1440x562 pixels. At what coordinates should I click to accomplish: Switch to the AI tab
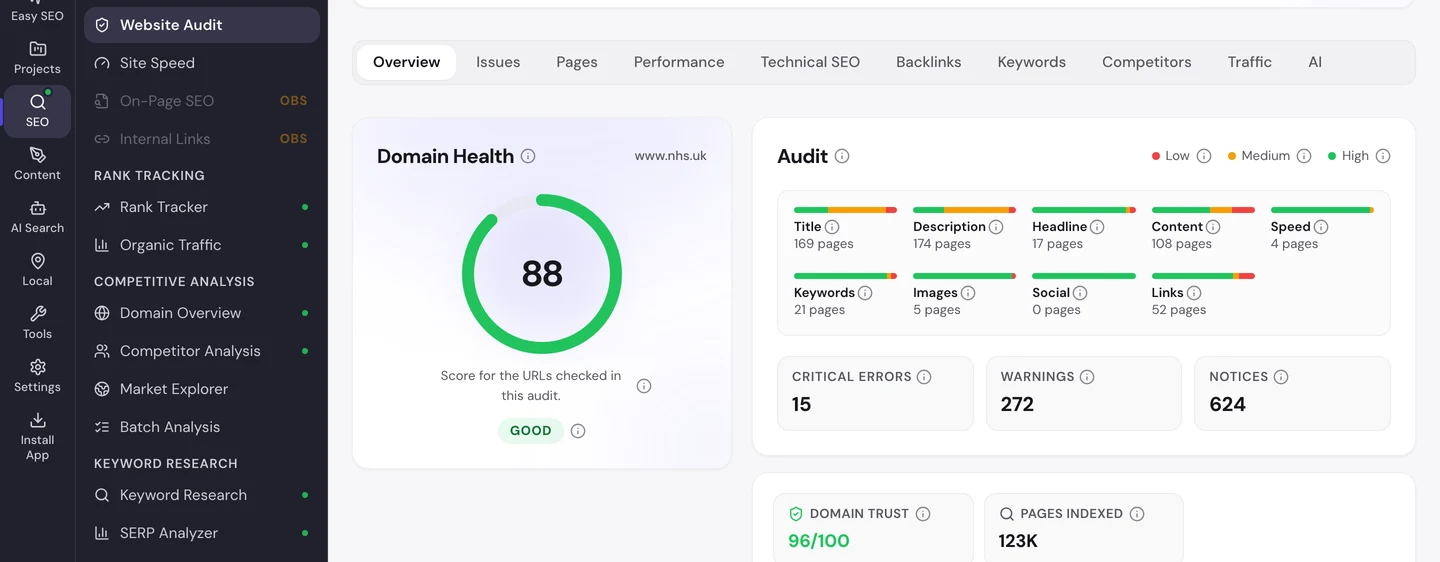pos(1315,62)
